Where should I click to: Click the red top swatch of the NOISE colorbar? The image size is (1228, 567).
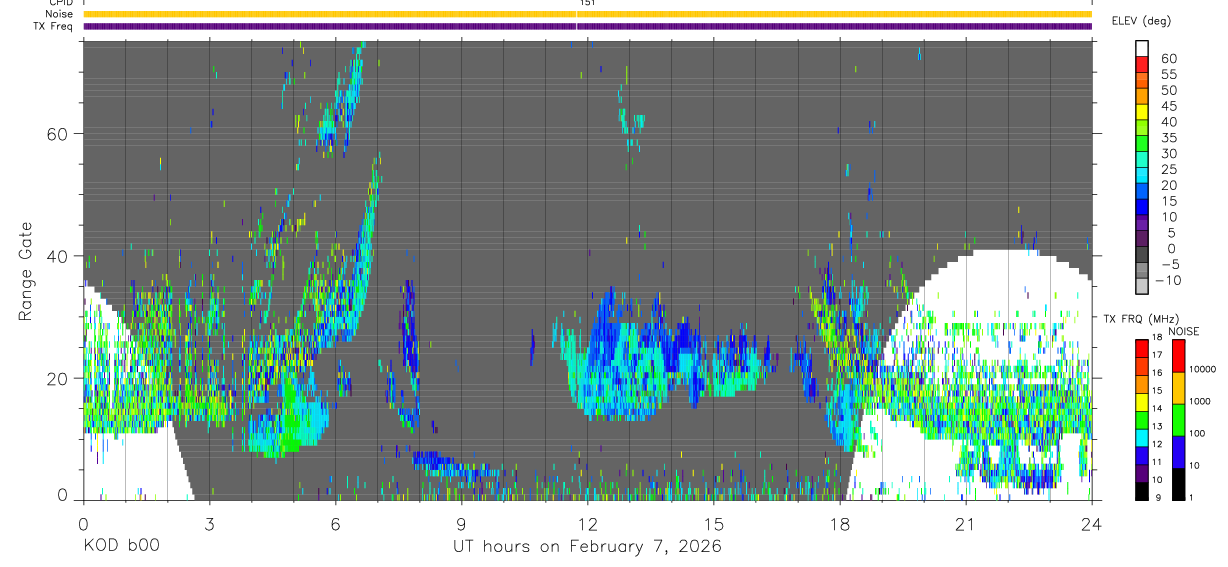tap(1177, 356)
